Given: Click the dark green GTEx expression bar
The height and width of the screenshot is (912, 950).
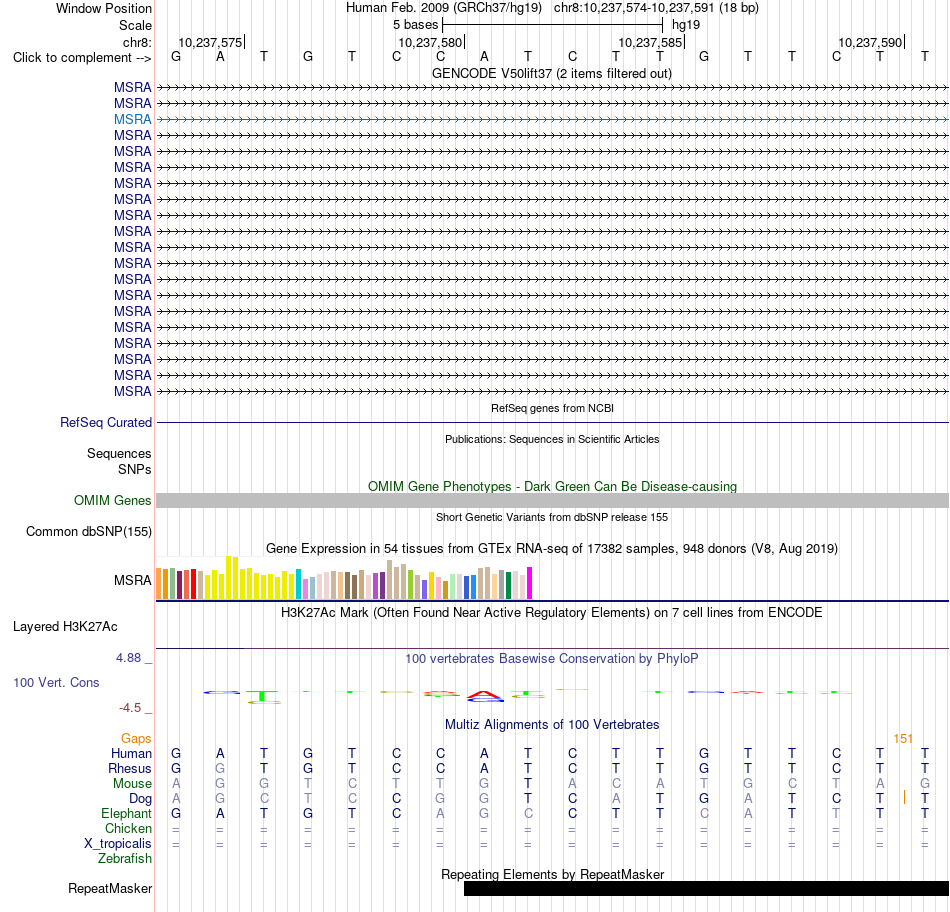Looking at the screenshot, I should [508, 585].
